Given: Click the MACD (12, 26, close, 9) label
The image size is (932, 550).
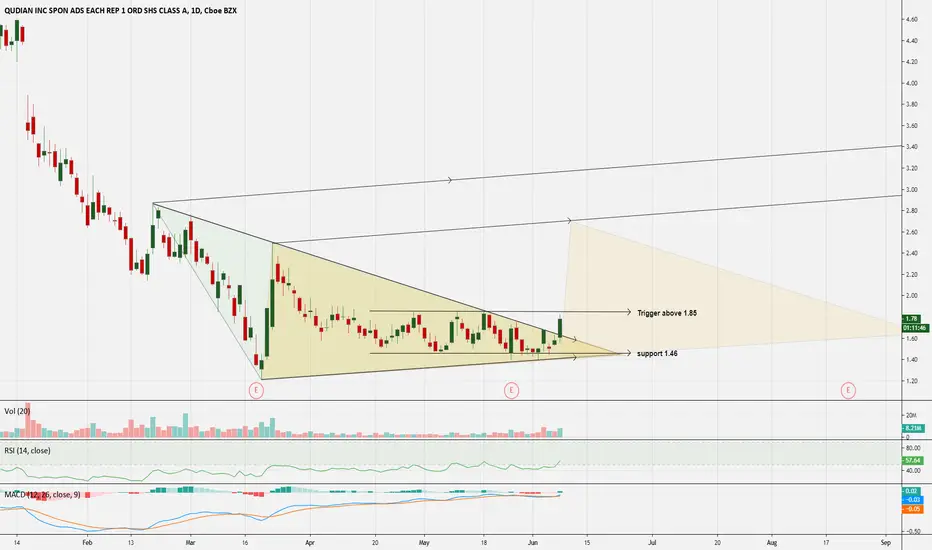Looking at the screenshot, I should [42, 494].
